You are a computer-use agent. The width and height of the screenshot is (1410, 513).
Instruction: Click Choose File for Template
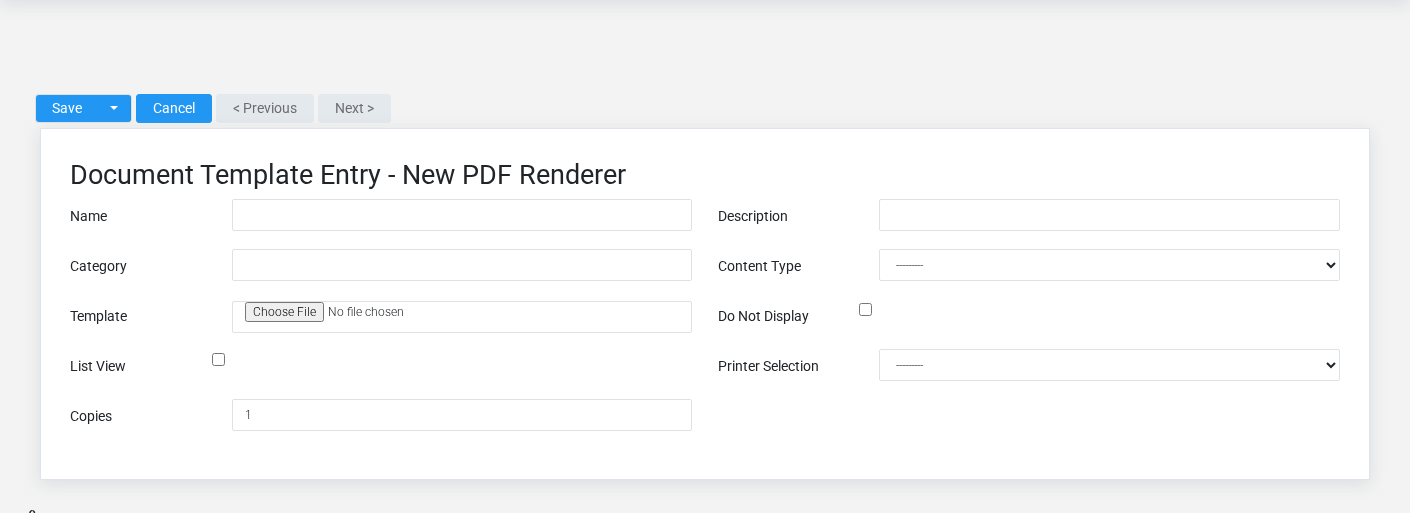pos(284,312)
